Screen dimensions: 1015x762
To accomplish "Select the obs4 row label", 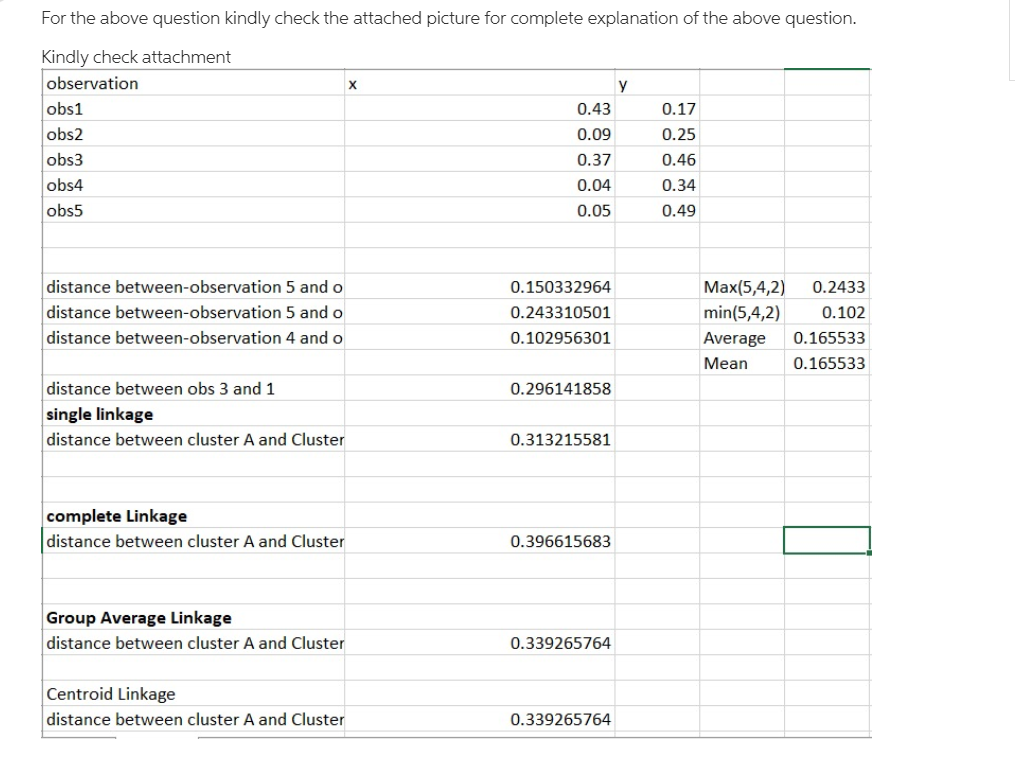I will tap(193, 185).
